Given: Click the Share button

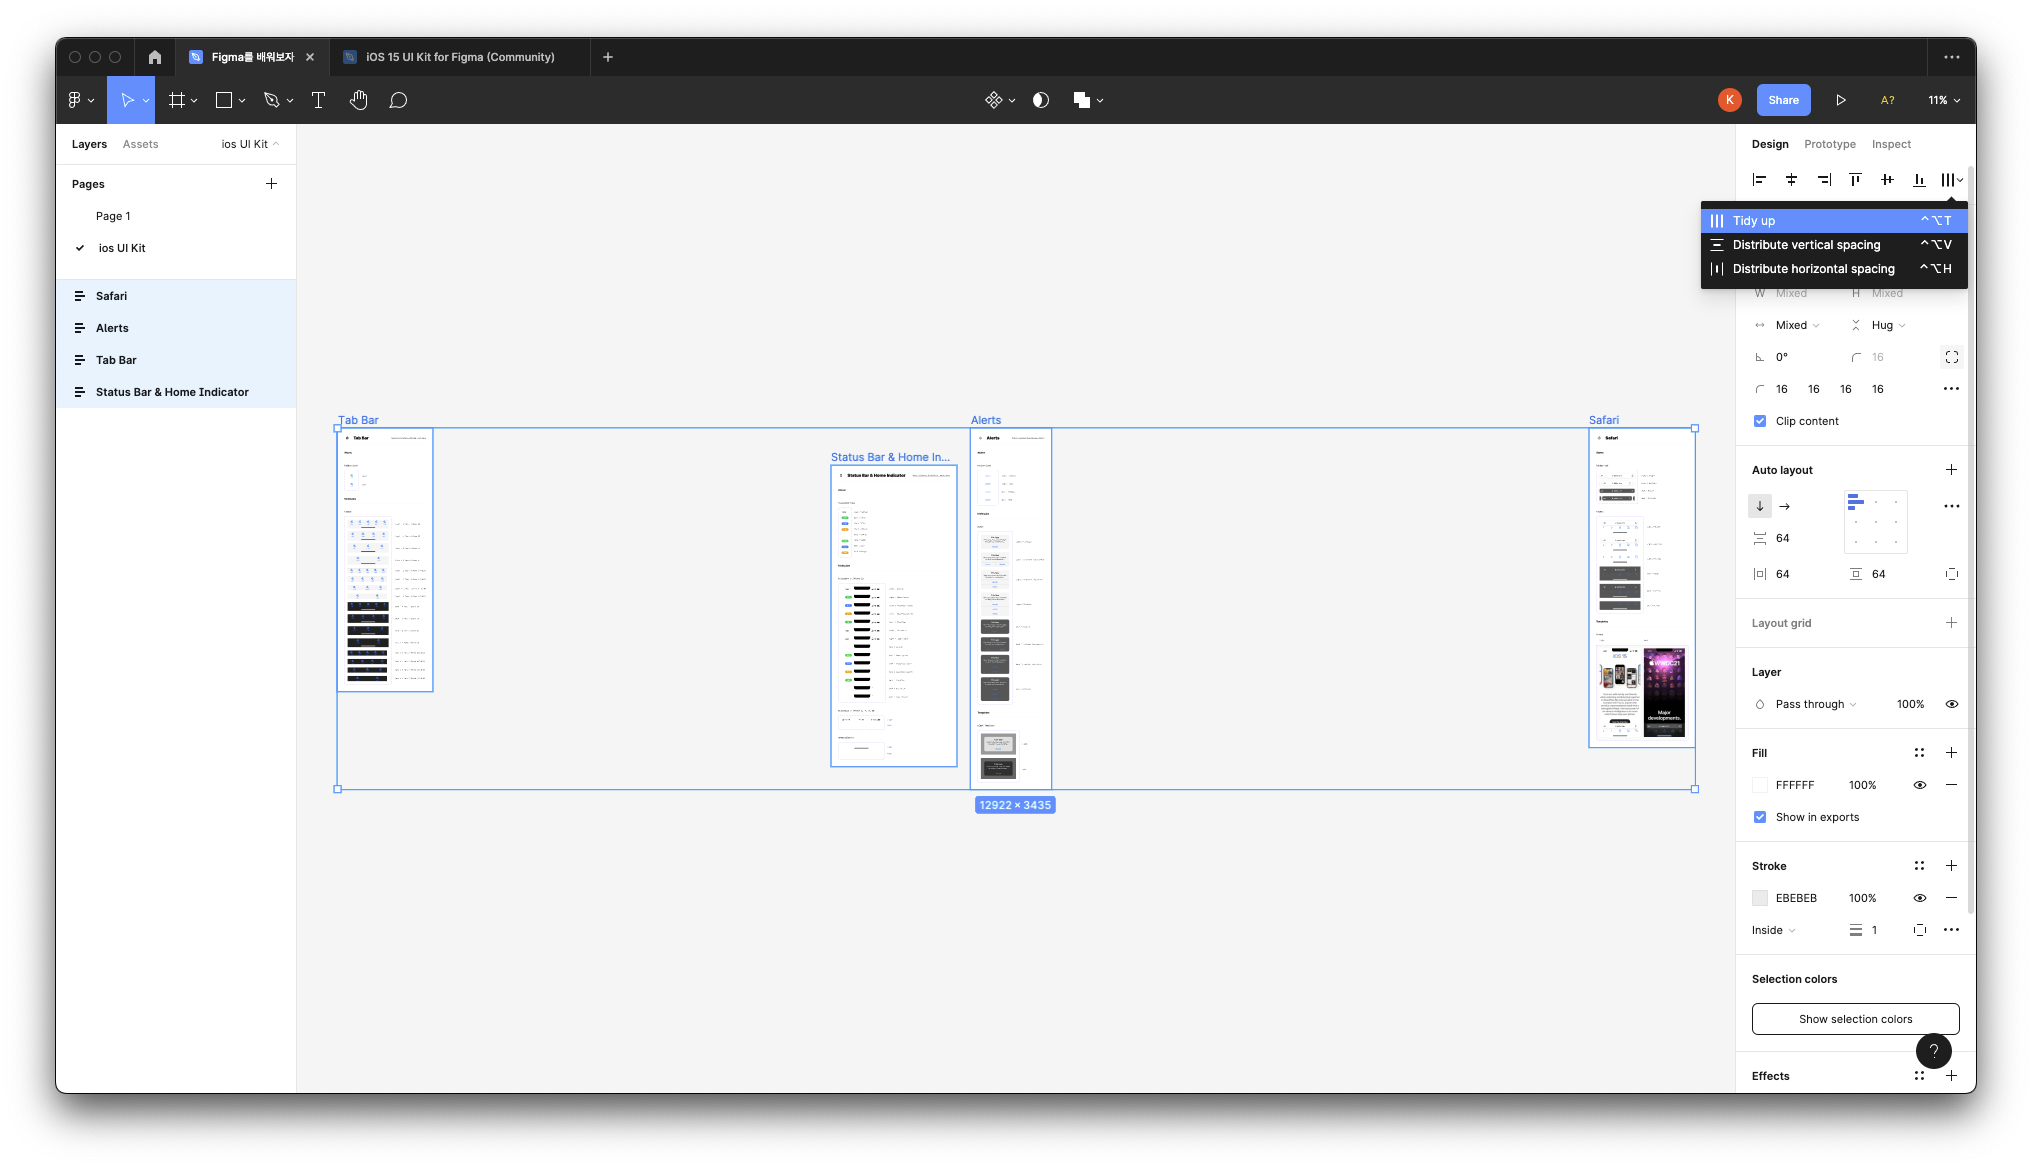Looking at the screenshot, I should [1783, 100].
